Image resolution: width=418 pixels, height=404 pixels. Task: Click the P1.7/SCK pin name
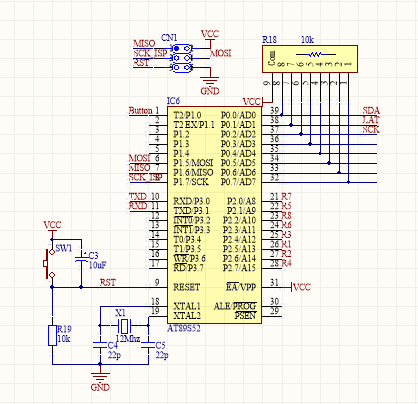(191, 182)
